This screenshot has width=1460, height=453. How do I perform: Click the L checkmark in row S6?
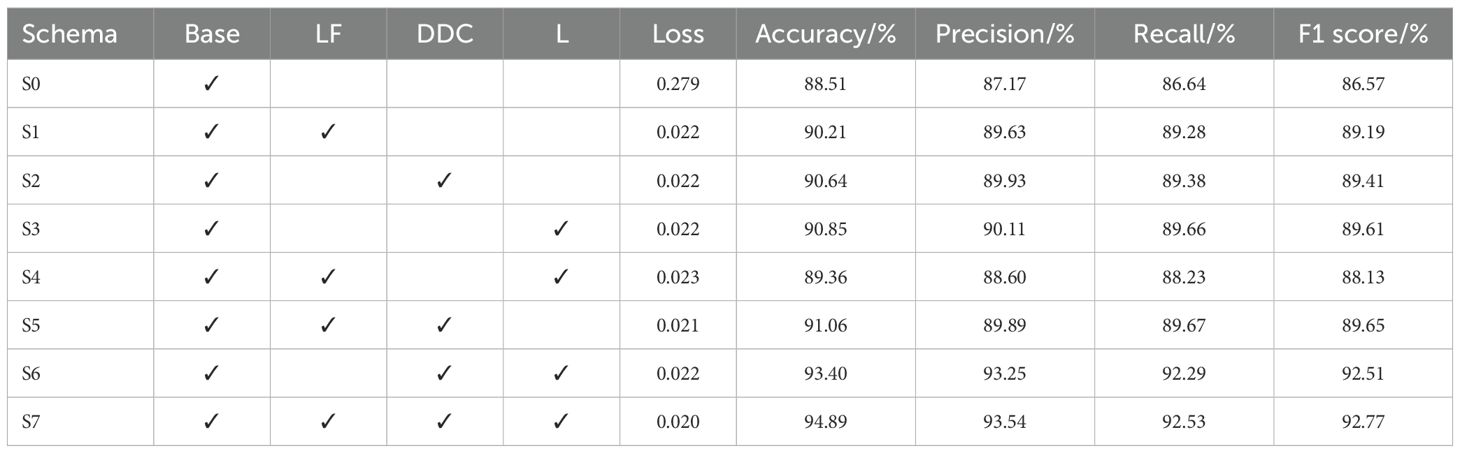click(561, 373)
